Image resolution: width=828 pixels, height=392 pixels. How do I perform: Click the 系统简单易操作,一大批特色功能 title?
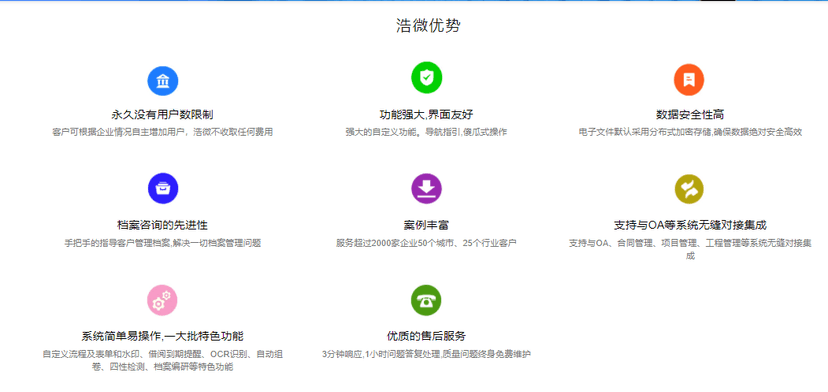point(163,336)
